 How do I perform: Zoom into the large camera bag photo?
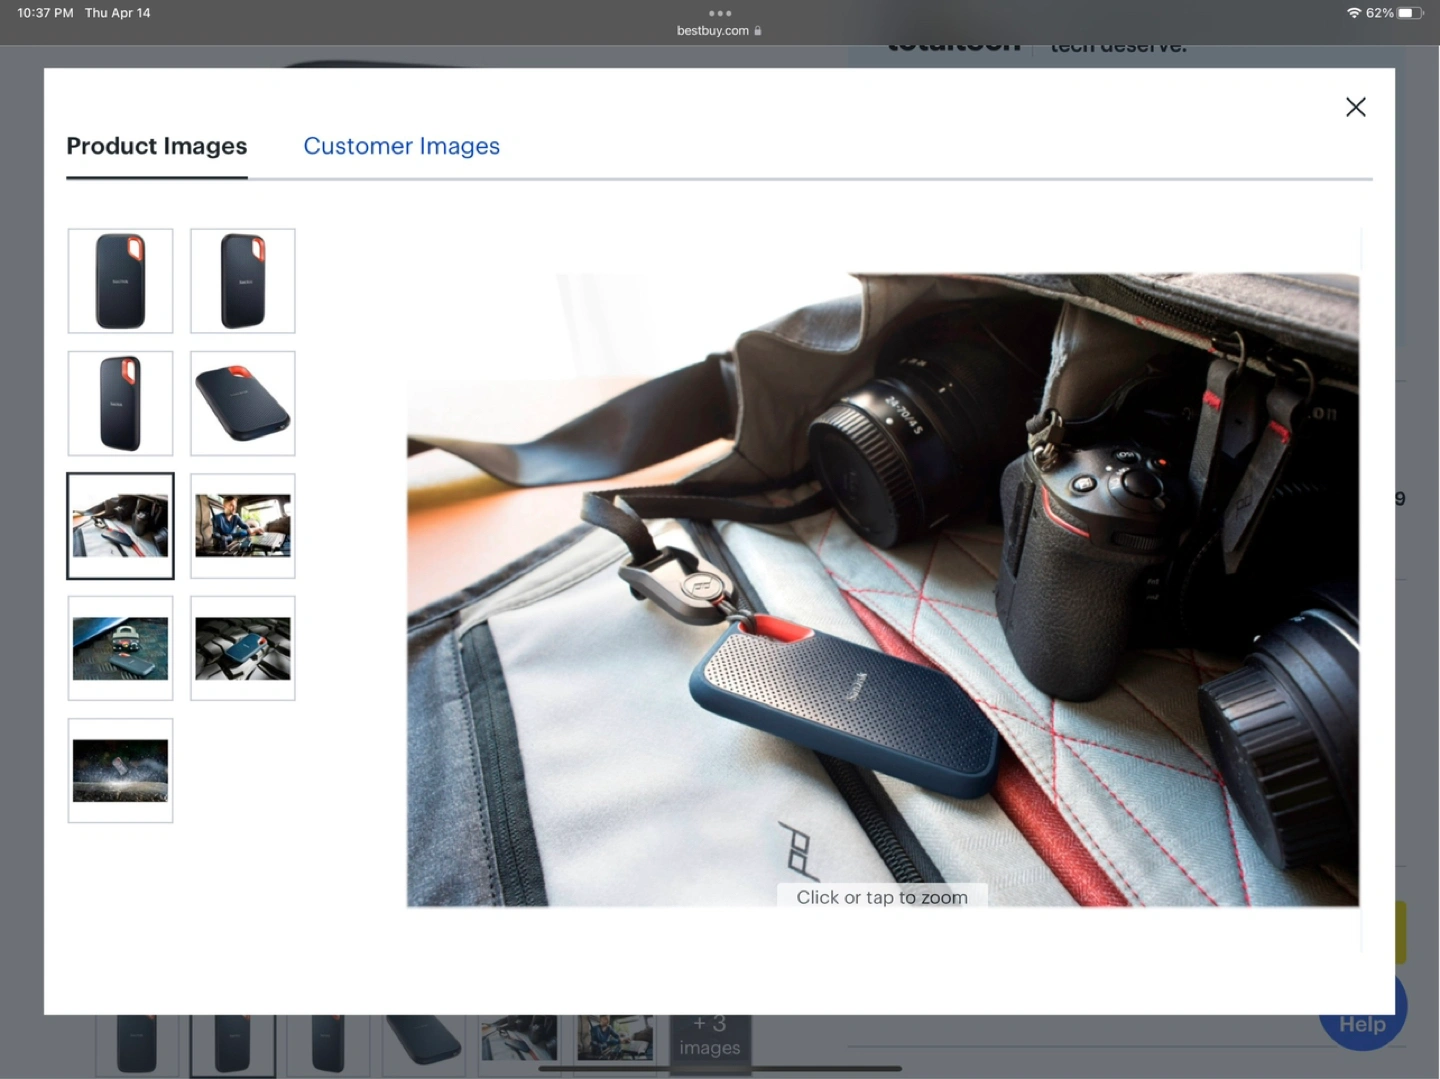(882, 590)
